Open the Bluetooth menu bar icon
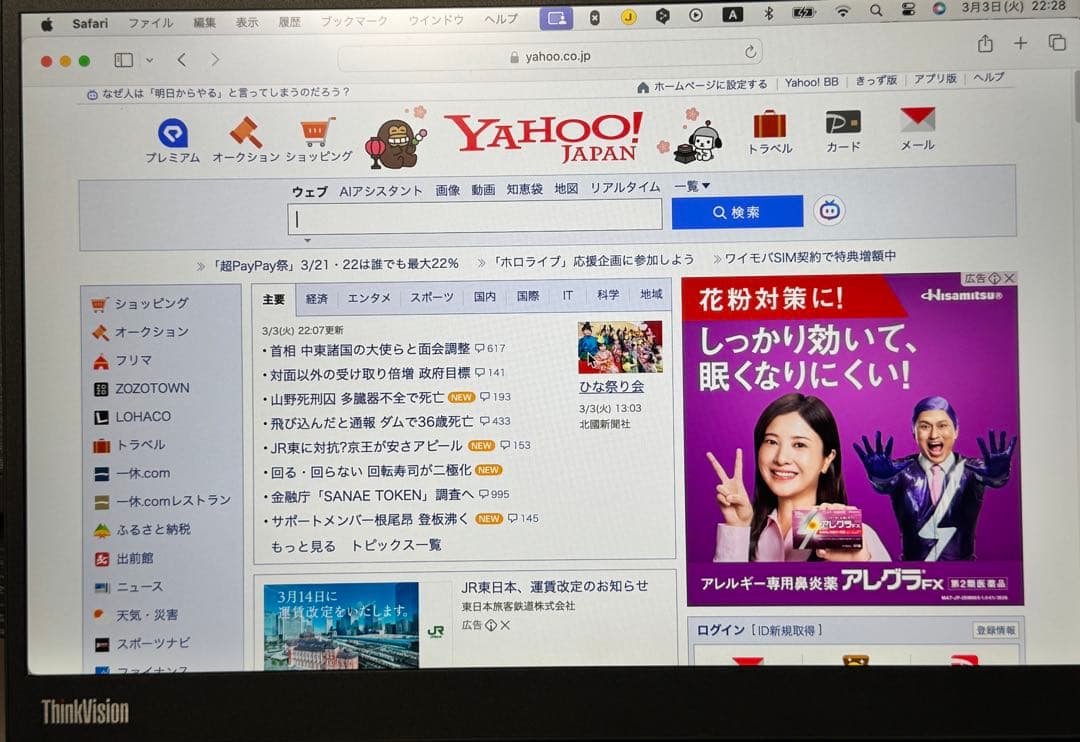This screenshot has height=742, width=1080. click(769, 13)
